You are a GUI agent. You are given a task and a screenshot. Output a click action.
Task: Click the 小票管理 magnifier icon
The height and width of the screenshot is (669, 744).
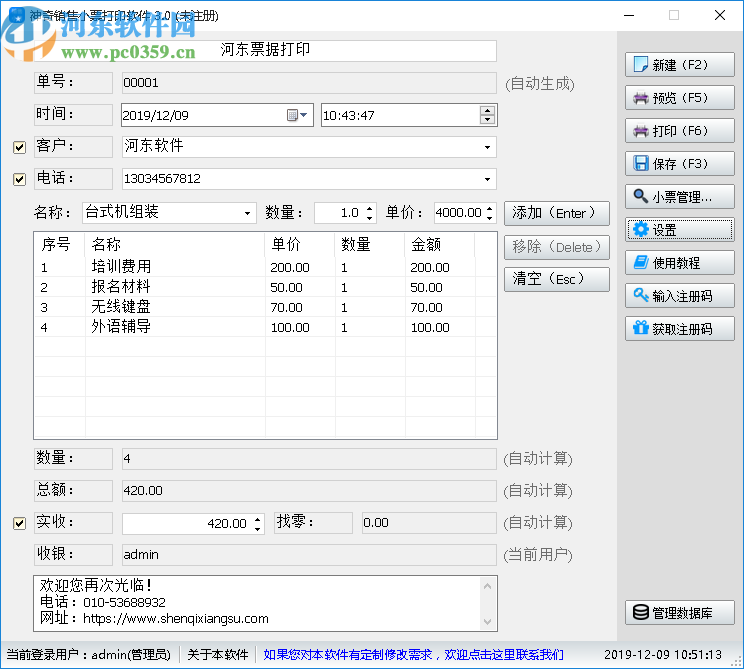pyautogui.click(x=641, y=196)
